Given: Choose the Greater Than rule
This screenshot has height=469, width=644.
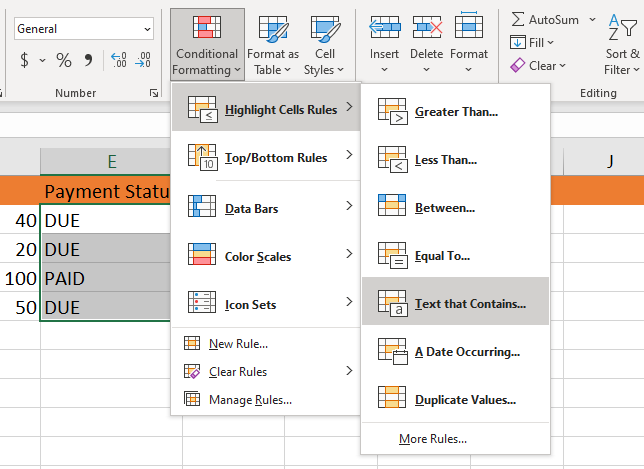Looking at the screenshot, I should coord(455,111).
